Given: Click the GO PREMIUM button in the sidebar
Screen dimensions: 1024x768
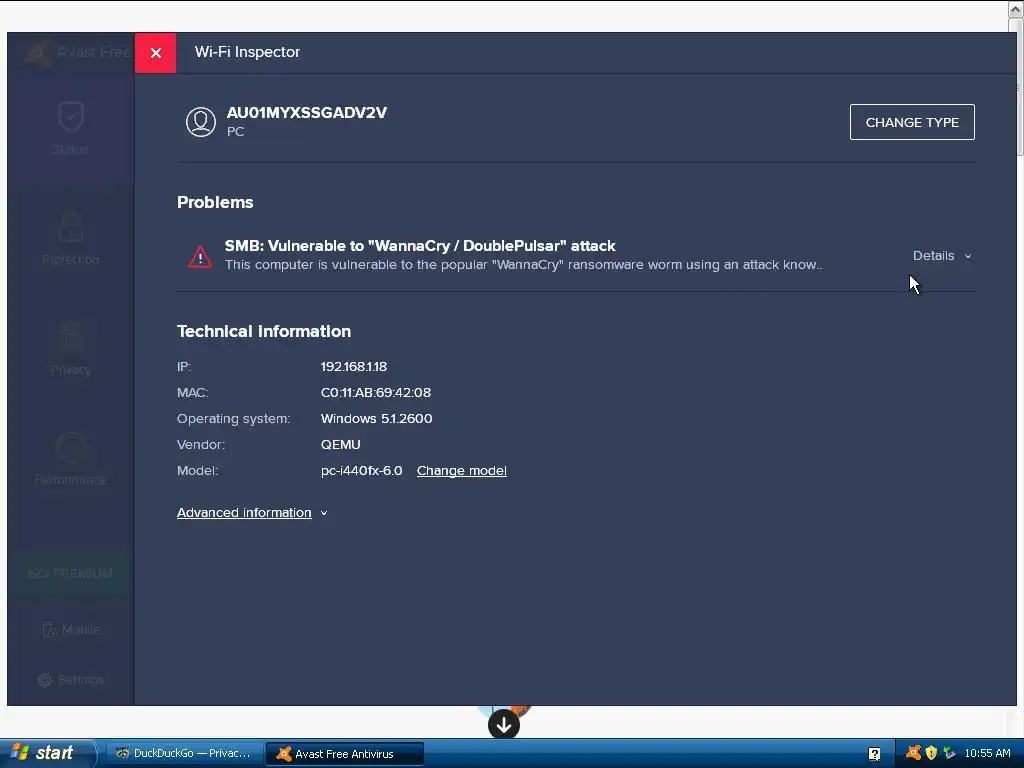Looking at the screenshot, I should [71, 573].
